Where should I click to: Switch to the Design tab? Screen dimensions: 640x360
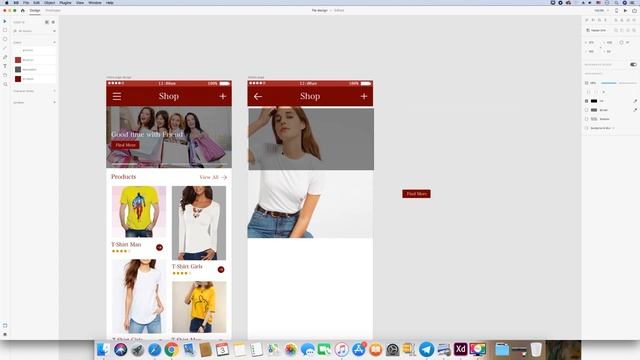click(35, 10)
